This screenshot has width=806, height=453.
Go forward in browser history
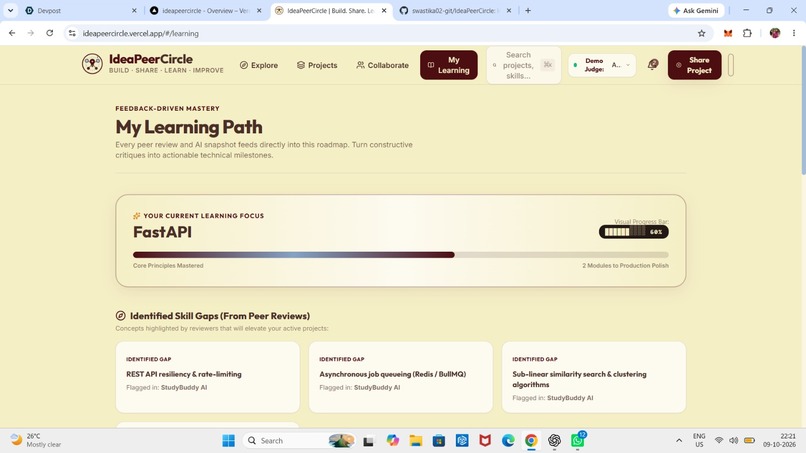pyautogui.click(x=31, y=33)
